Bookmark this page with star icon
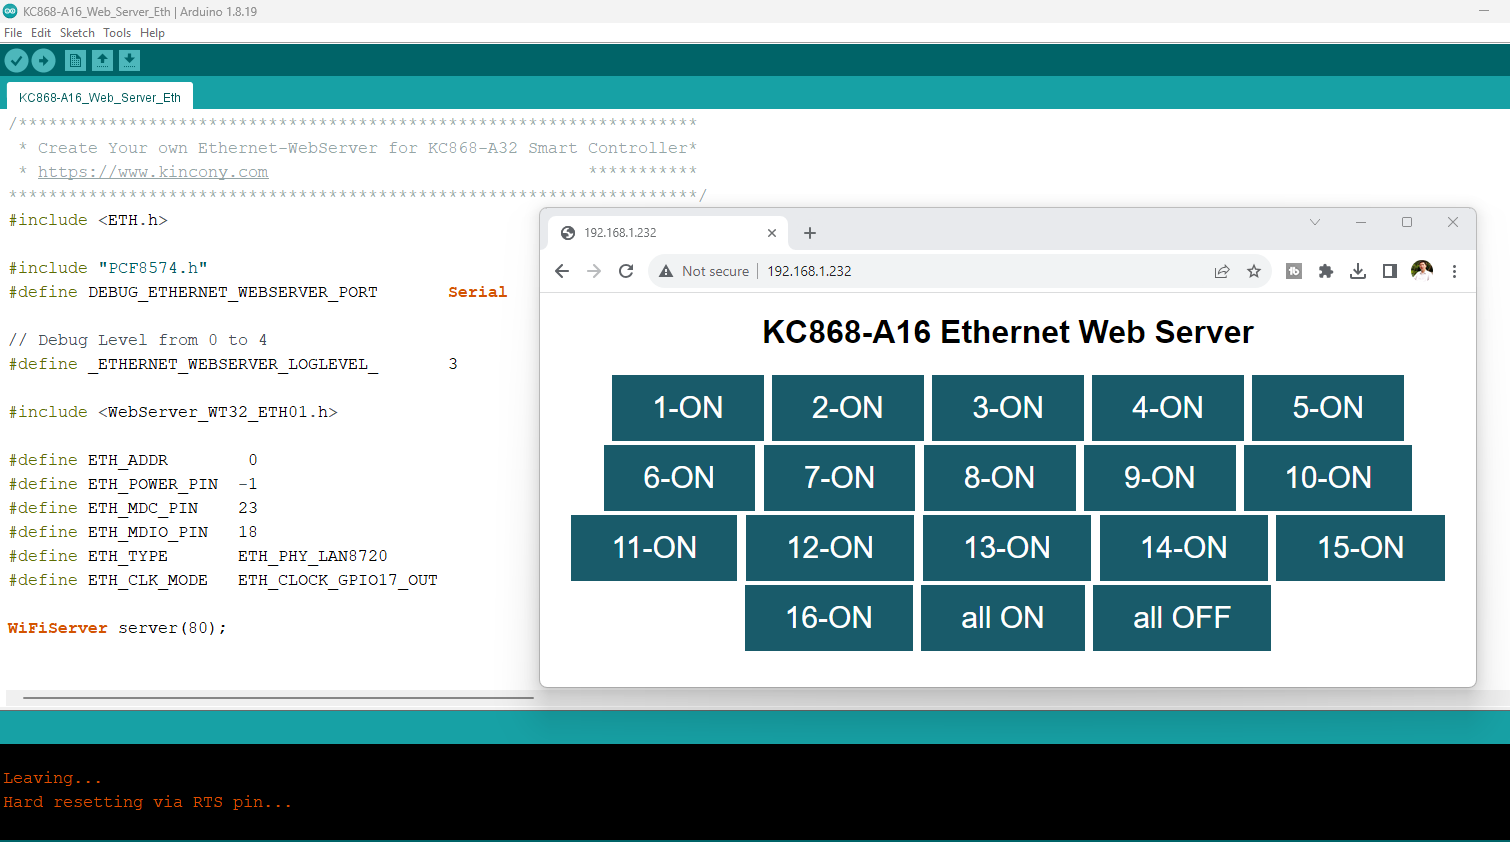The width and height of the screenshot is (1510, 842). pyautogui.click(x=1253, y=271)
